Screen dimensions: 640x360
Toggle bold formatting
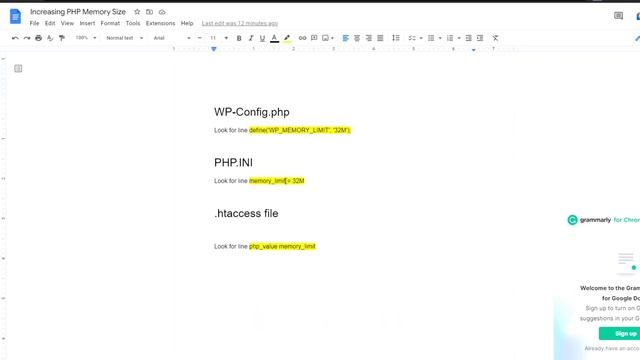tap(239, 38)
